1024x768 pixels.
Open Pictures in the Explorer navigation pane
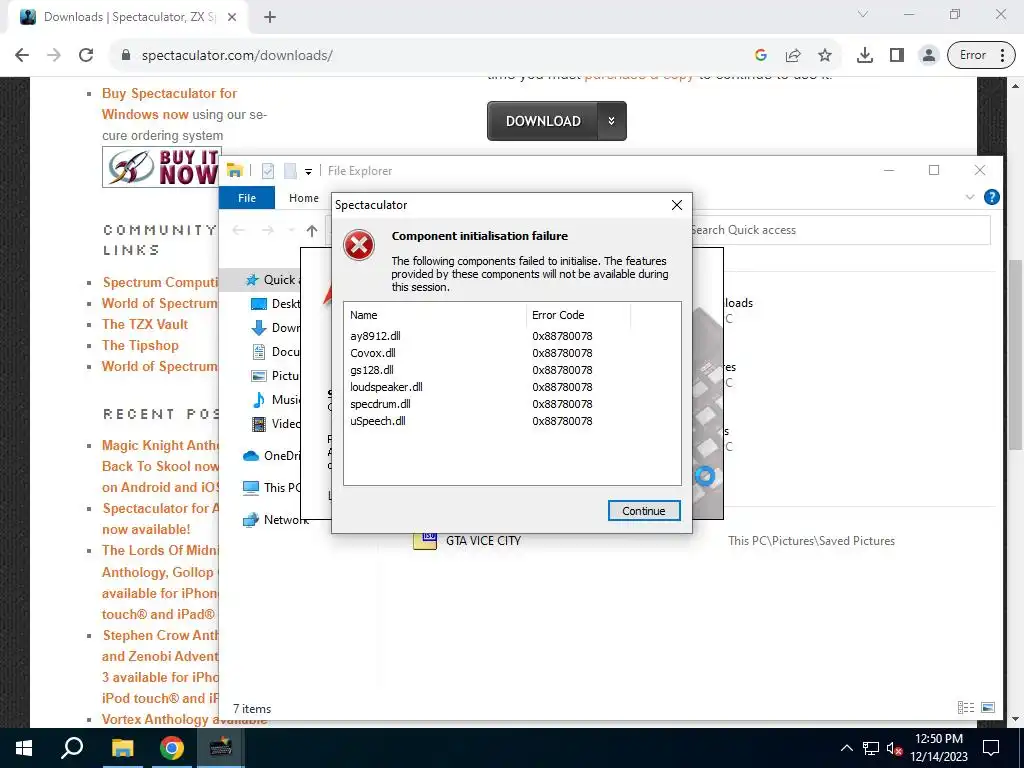[276, 376]
